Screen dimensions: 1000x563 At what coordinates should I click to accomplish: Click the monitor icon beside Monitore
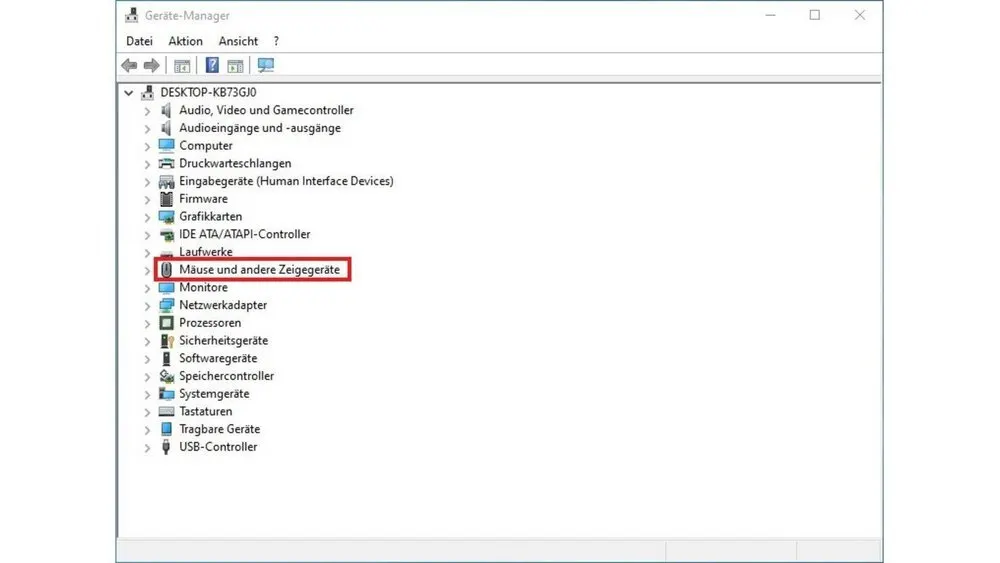click(x=166, y=288)
